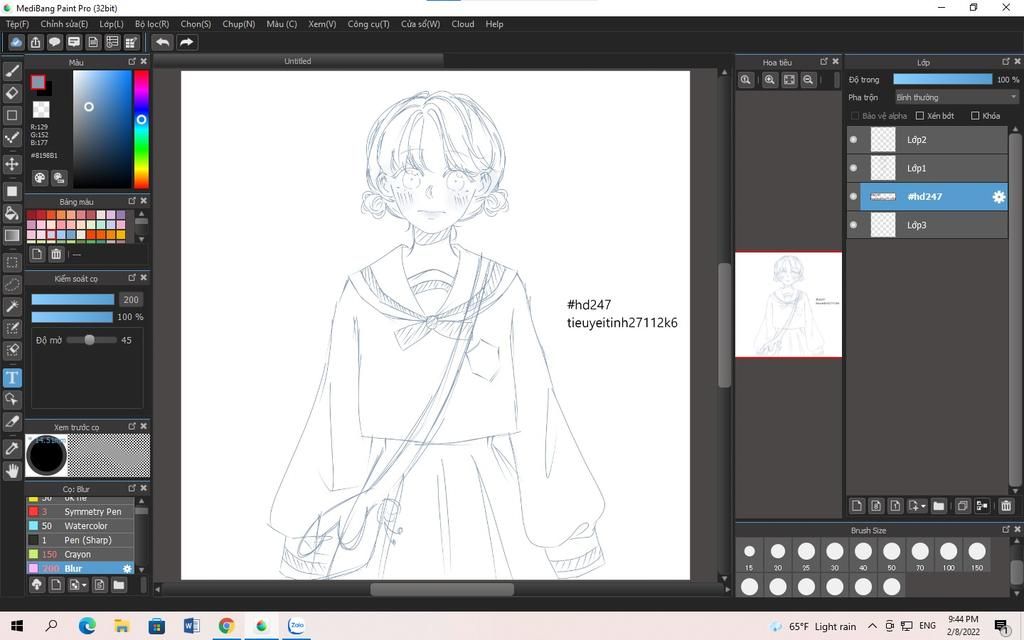
Task: Hide the Lớp2 layer
Action: (x=854, y=140)
